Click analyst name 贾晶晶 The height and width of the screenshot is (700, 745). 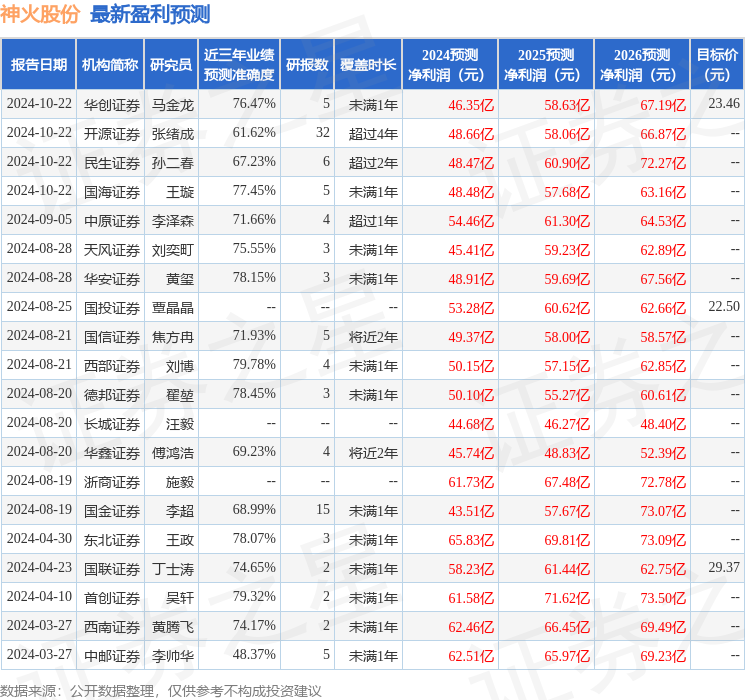[172, 307]
